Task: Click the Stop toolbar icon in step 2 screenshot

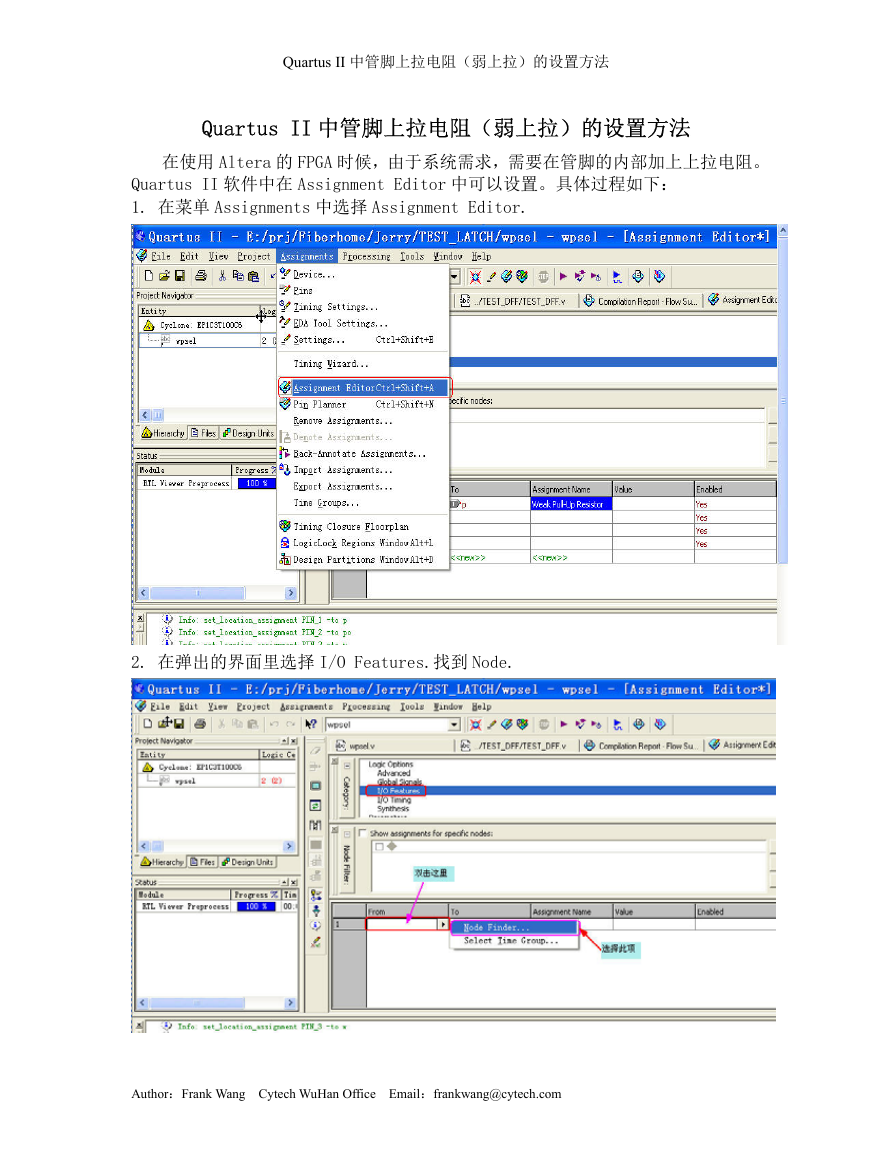Action: tap(544, 725)
